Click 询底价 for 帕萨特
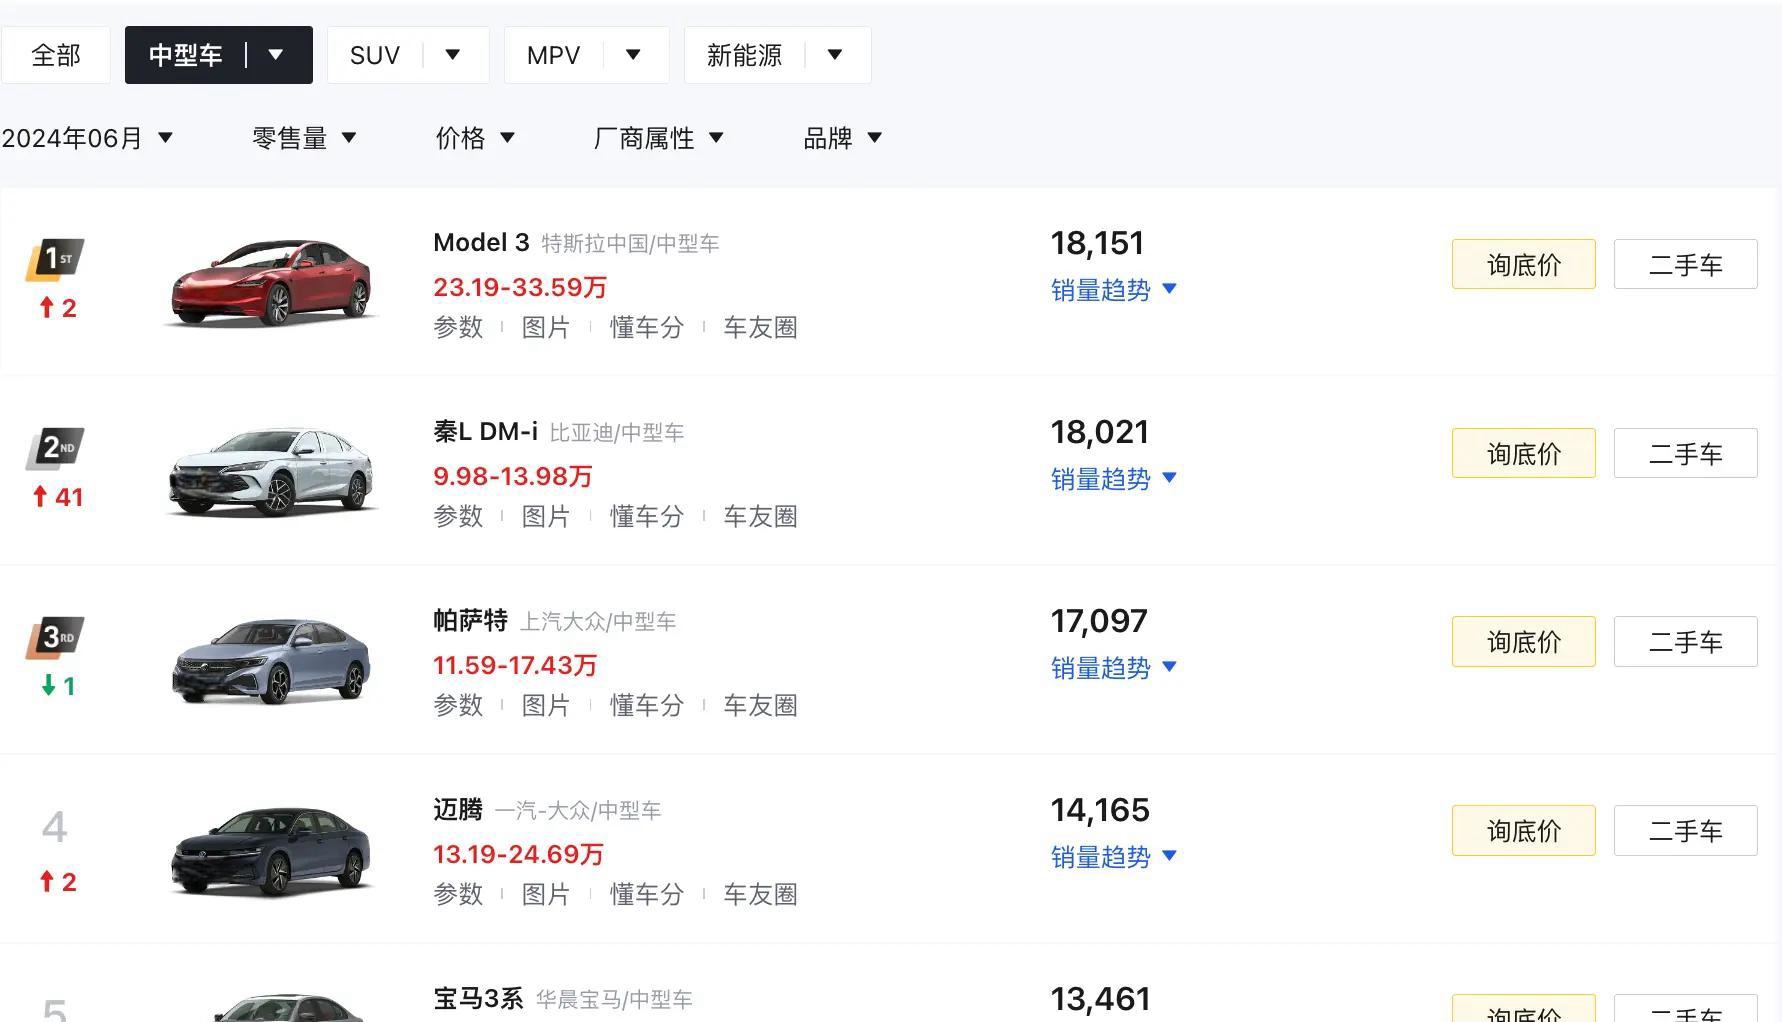This screenshot has height=1022, width=1782. 1524,642
